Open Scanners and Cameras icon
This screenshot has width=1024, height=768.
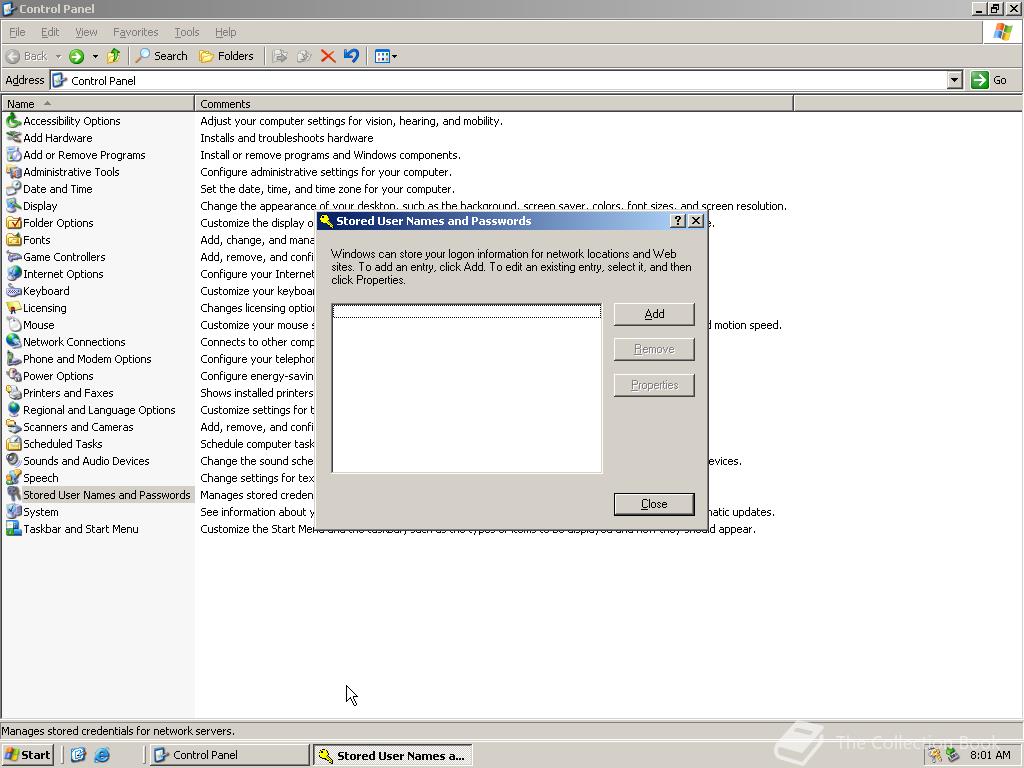pyautogui.click(x=14, y=426)
